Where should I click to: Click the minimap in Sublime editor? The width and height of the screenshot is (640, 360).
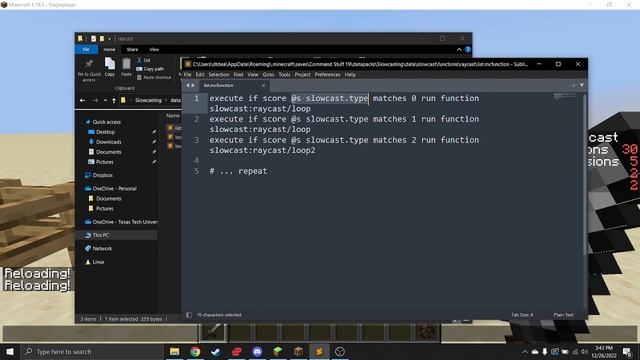point(565,97)
